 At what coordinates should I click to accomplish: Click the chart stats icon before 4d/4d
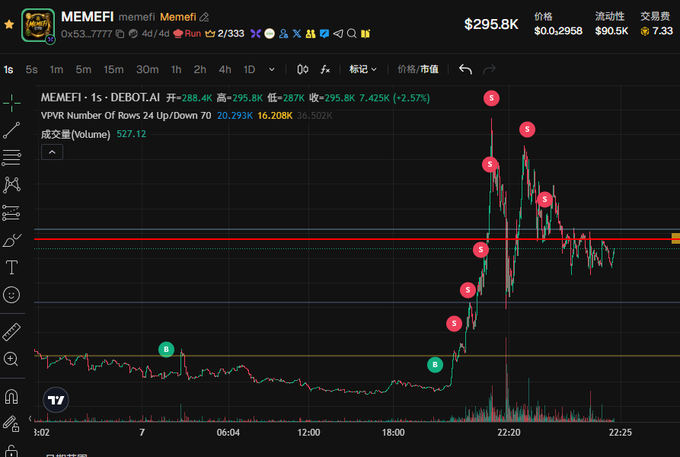[133, 34]
